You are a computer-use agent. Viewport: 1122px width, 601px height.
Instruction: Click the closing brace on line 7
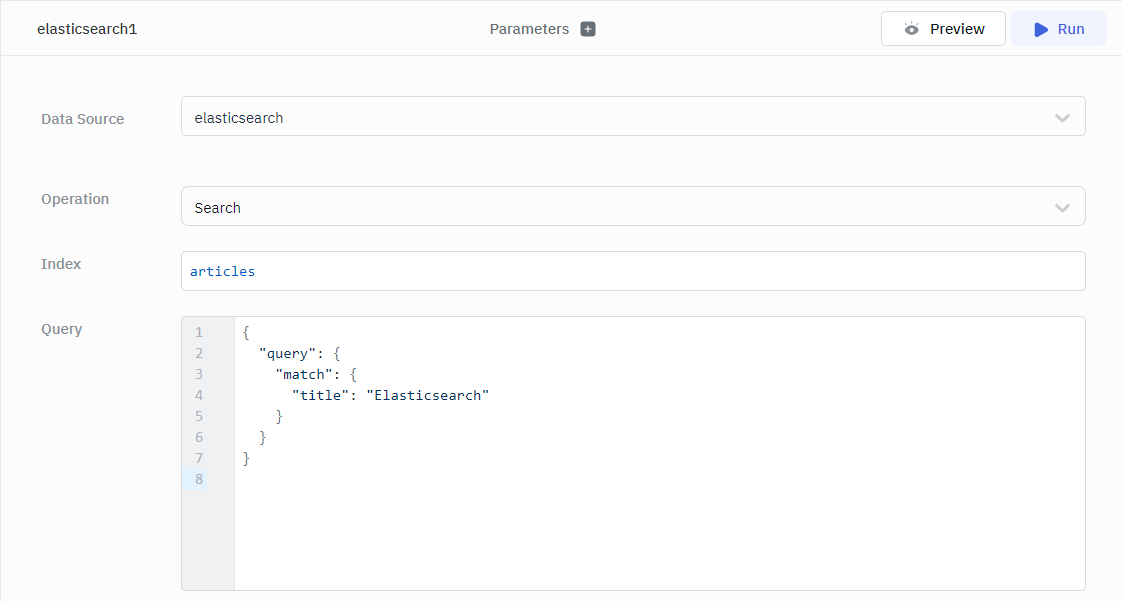(246, 458)
